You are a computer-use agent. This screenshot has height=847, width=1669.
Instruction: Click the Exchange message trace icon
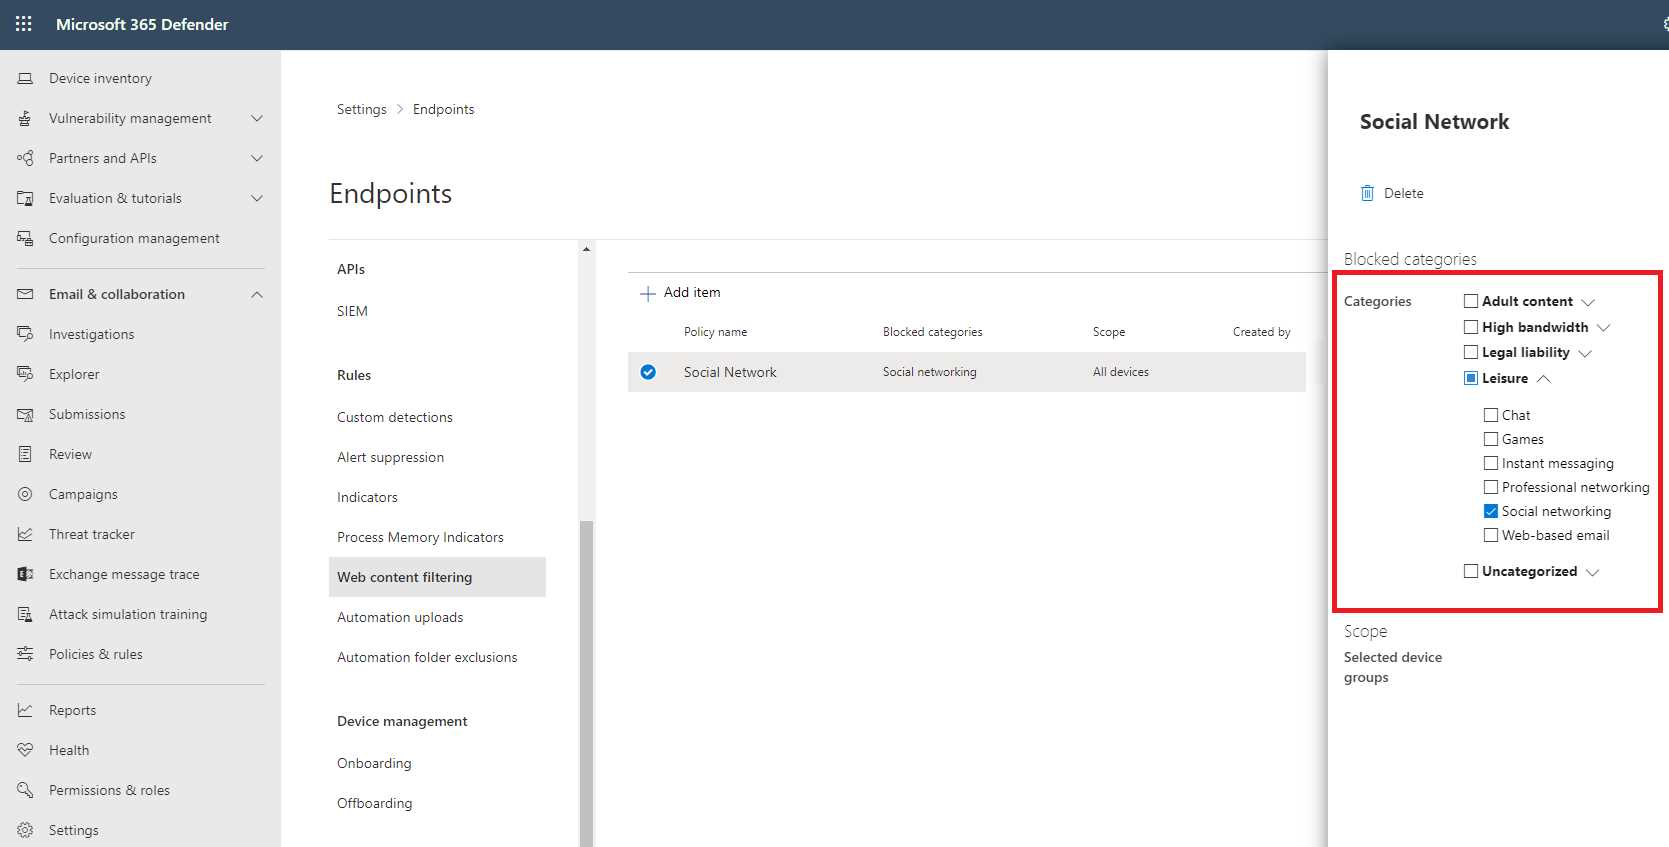point(25,574)
